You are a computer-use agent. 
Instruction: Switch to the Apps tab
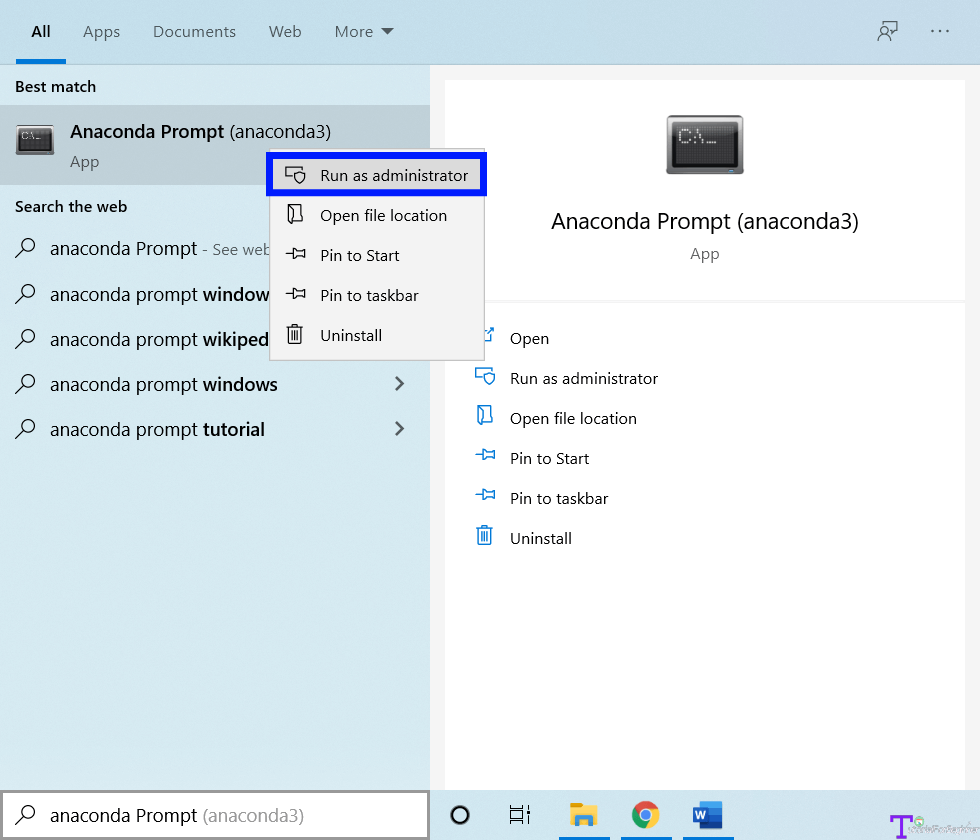coord(101,32)
